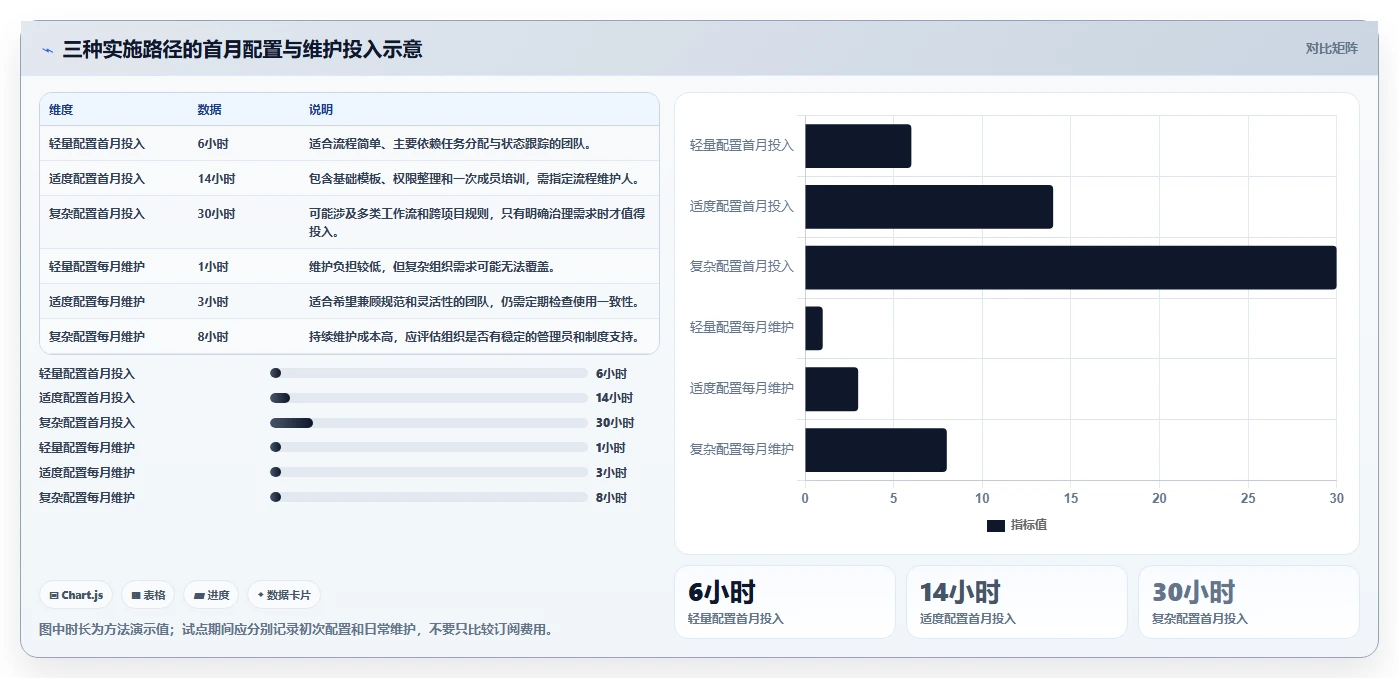1399x678 pixels.
Task: Click the chart bar for 适度配置首月投入
Action: point(929,207)
